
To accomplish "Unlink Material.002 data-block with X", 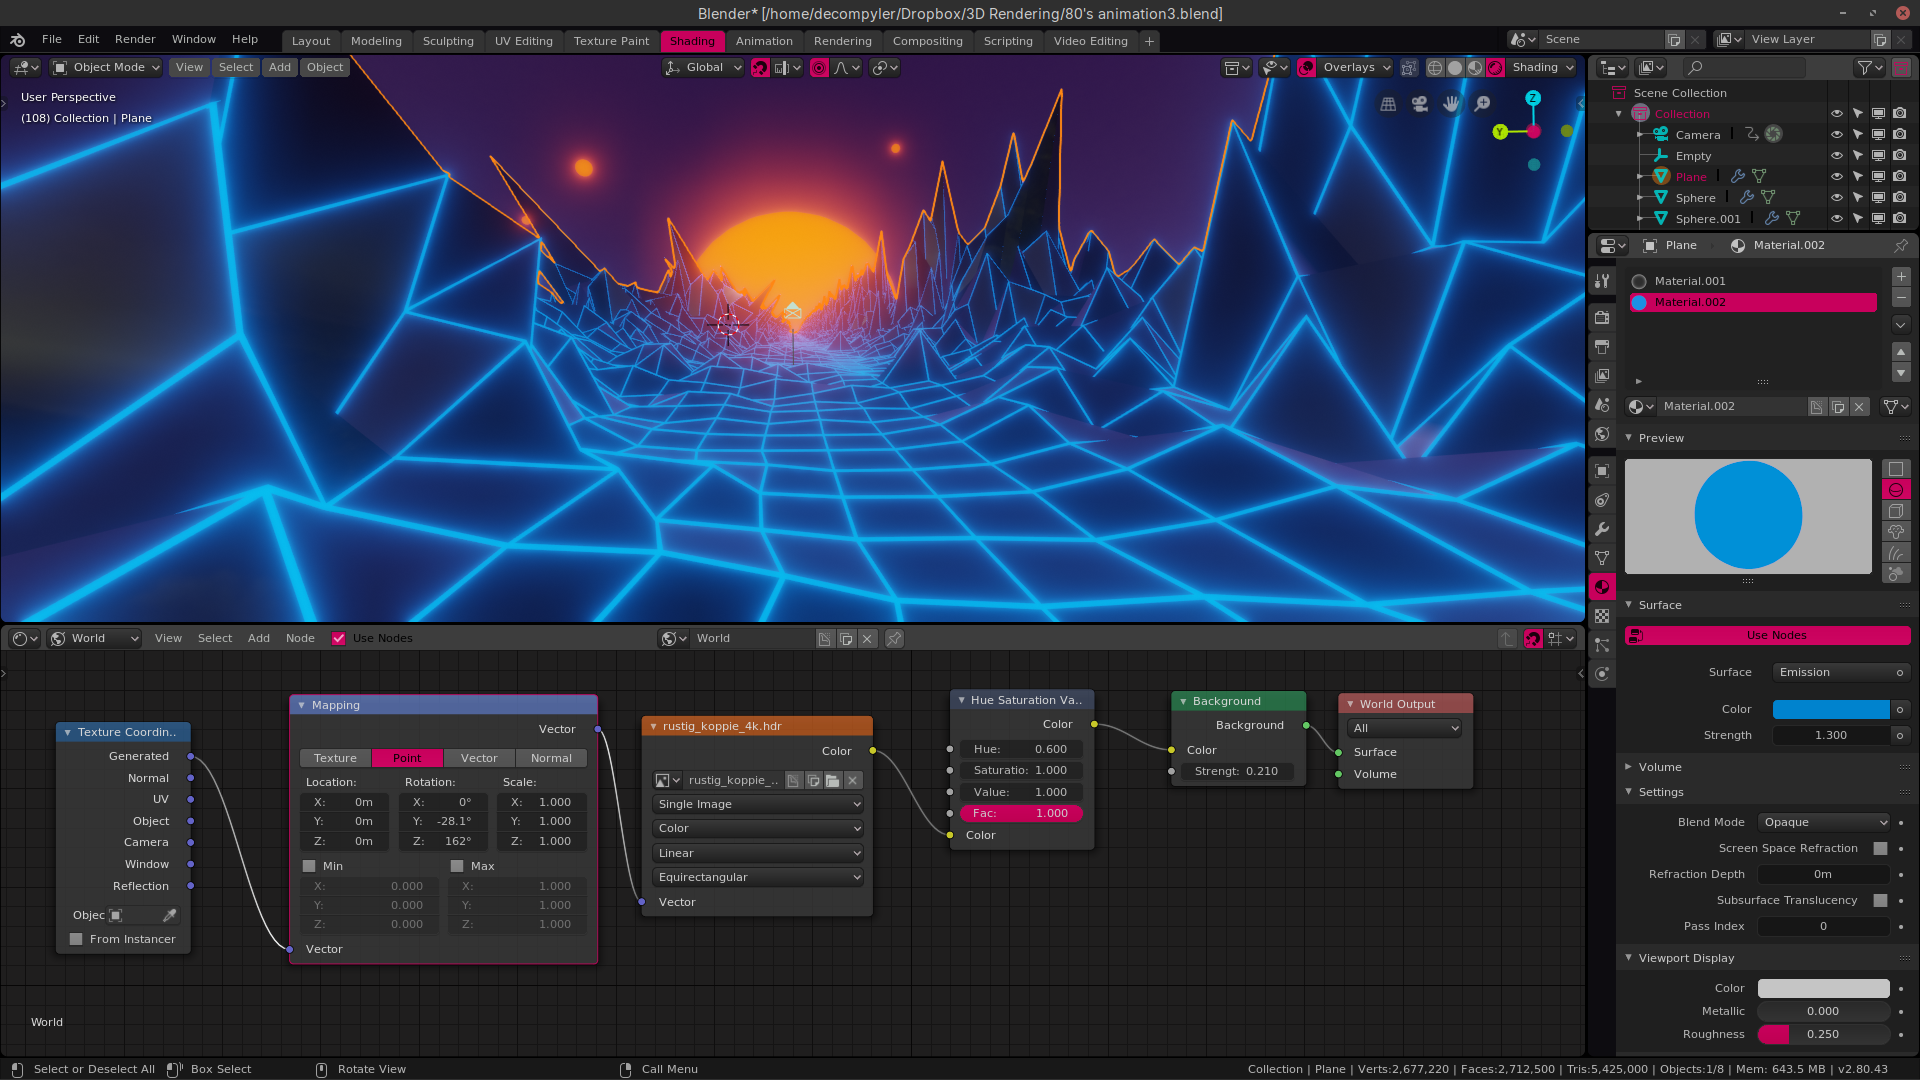I will [1859, 407].
